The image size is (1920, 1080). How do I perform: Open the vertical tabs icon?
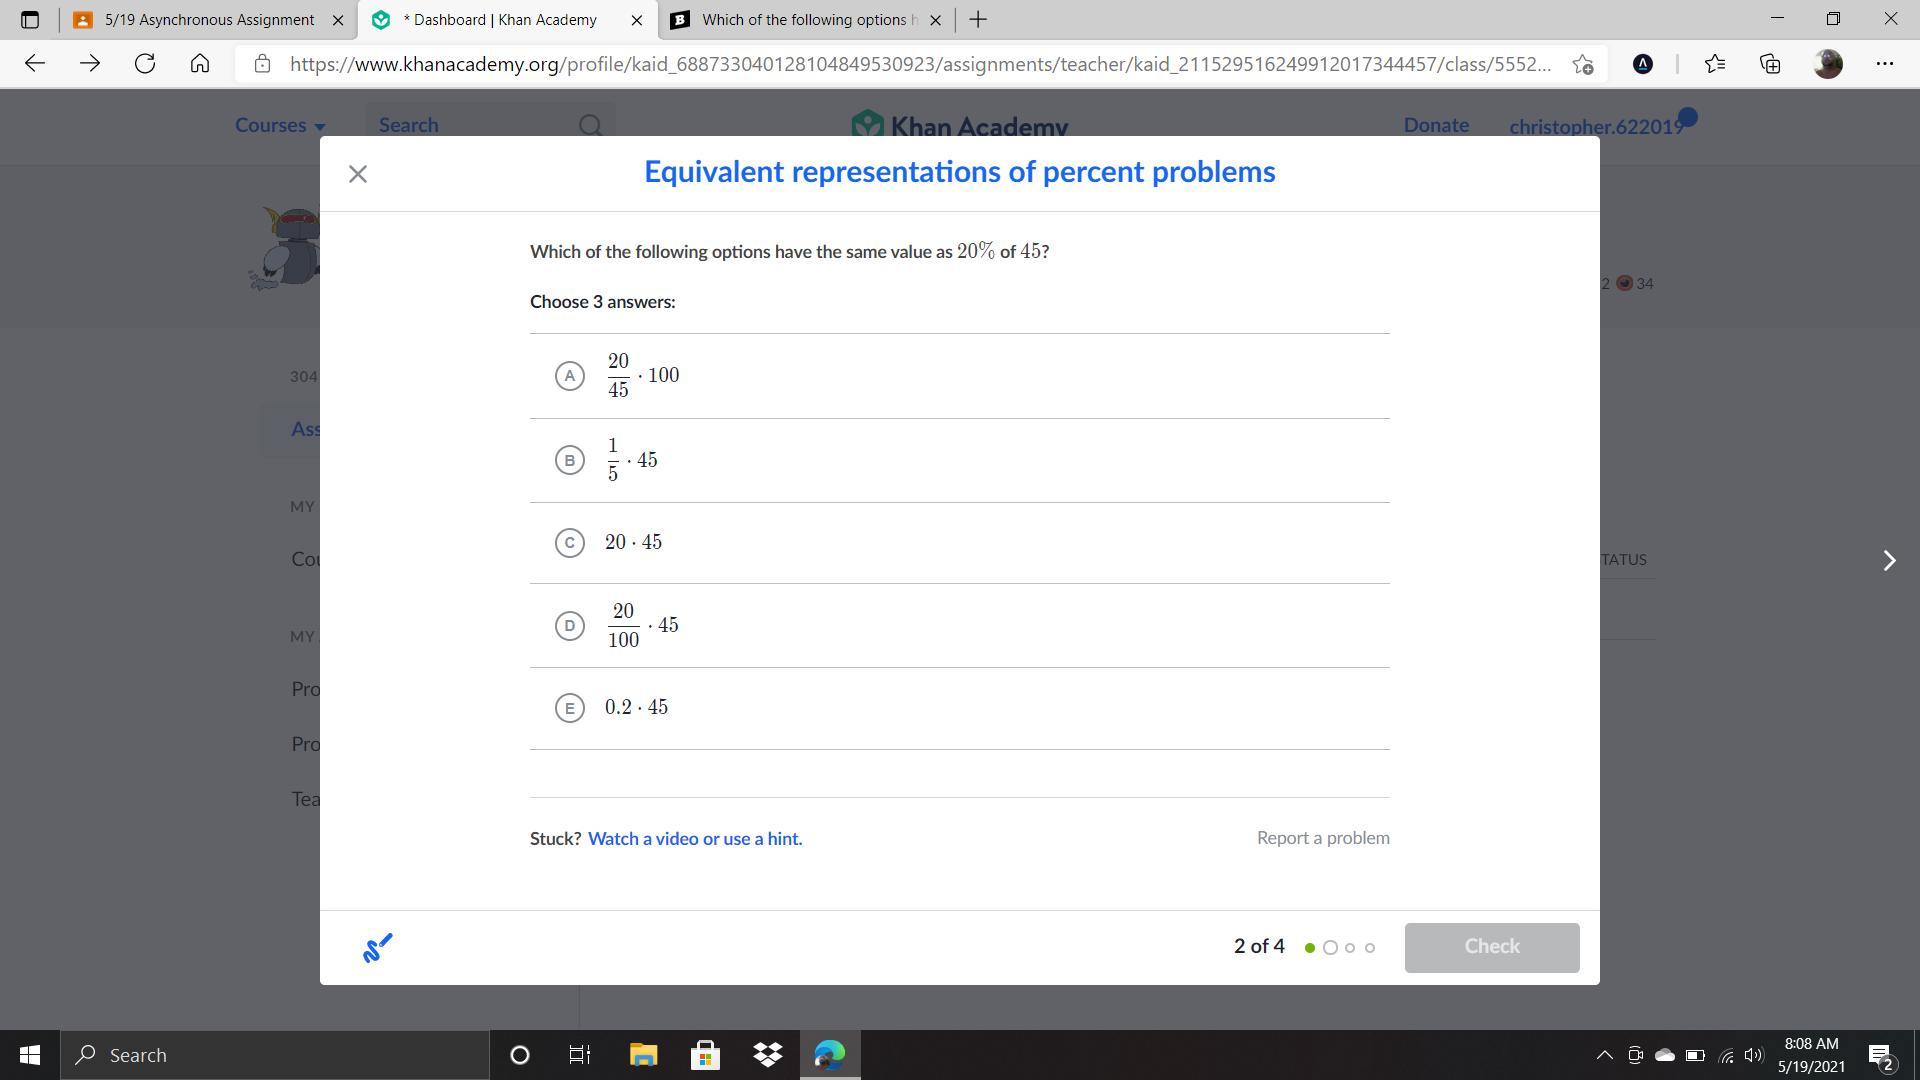(x=29, y=19)
